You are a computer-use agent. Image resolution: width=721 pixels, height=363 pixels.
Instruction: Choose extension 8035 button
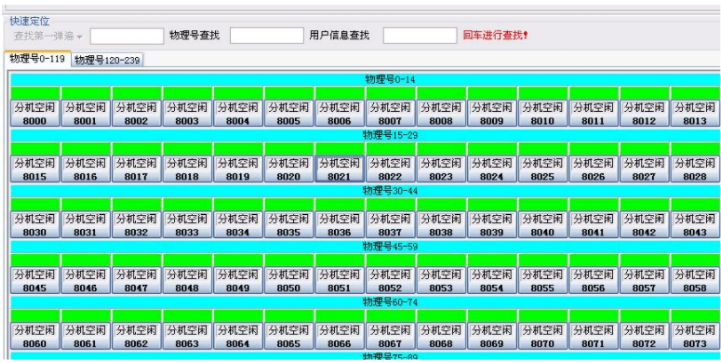point(289,225)
